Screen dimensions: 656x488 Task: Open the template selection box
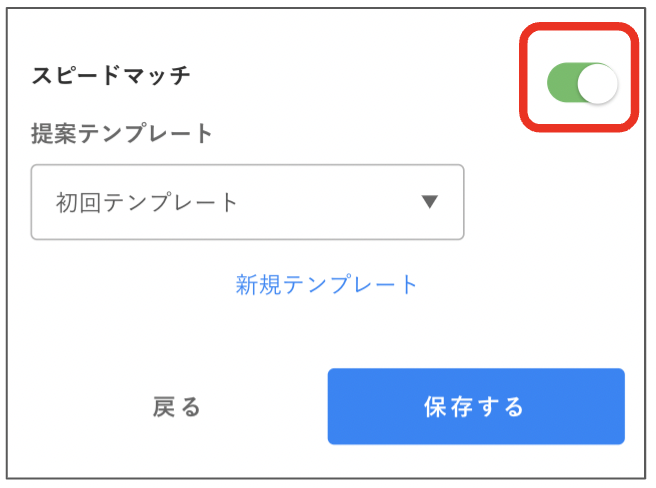click(x=247, y=202)
